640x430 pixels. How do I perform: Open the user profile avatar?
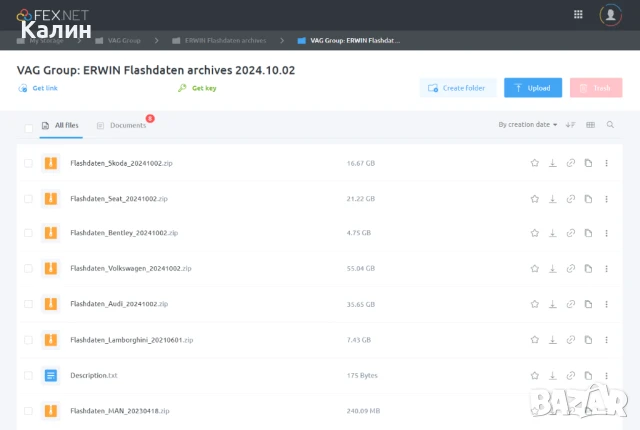tap(609, 14)
